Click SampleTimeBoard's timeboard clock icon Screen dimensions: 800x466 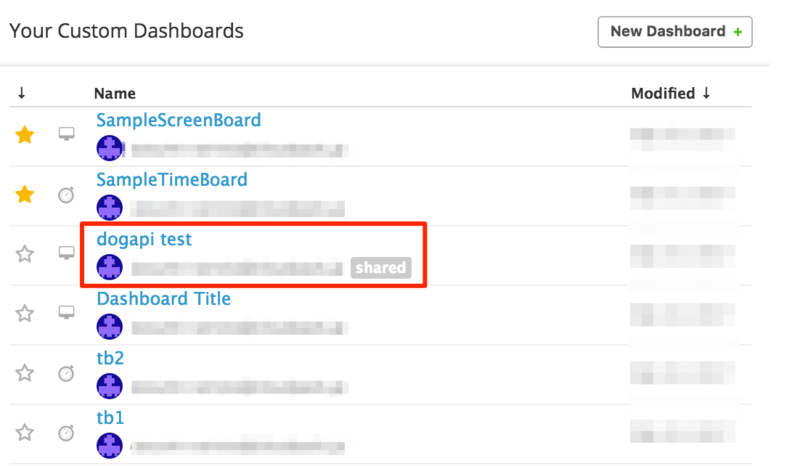pyautogui.click(x=66, y=194)
